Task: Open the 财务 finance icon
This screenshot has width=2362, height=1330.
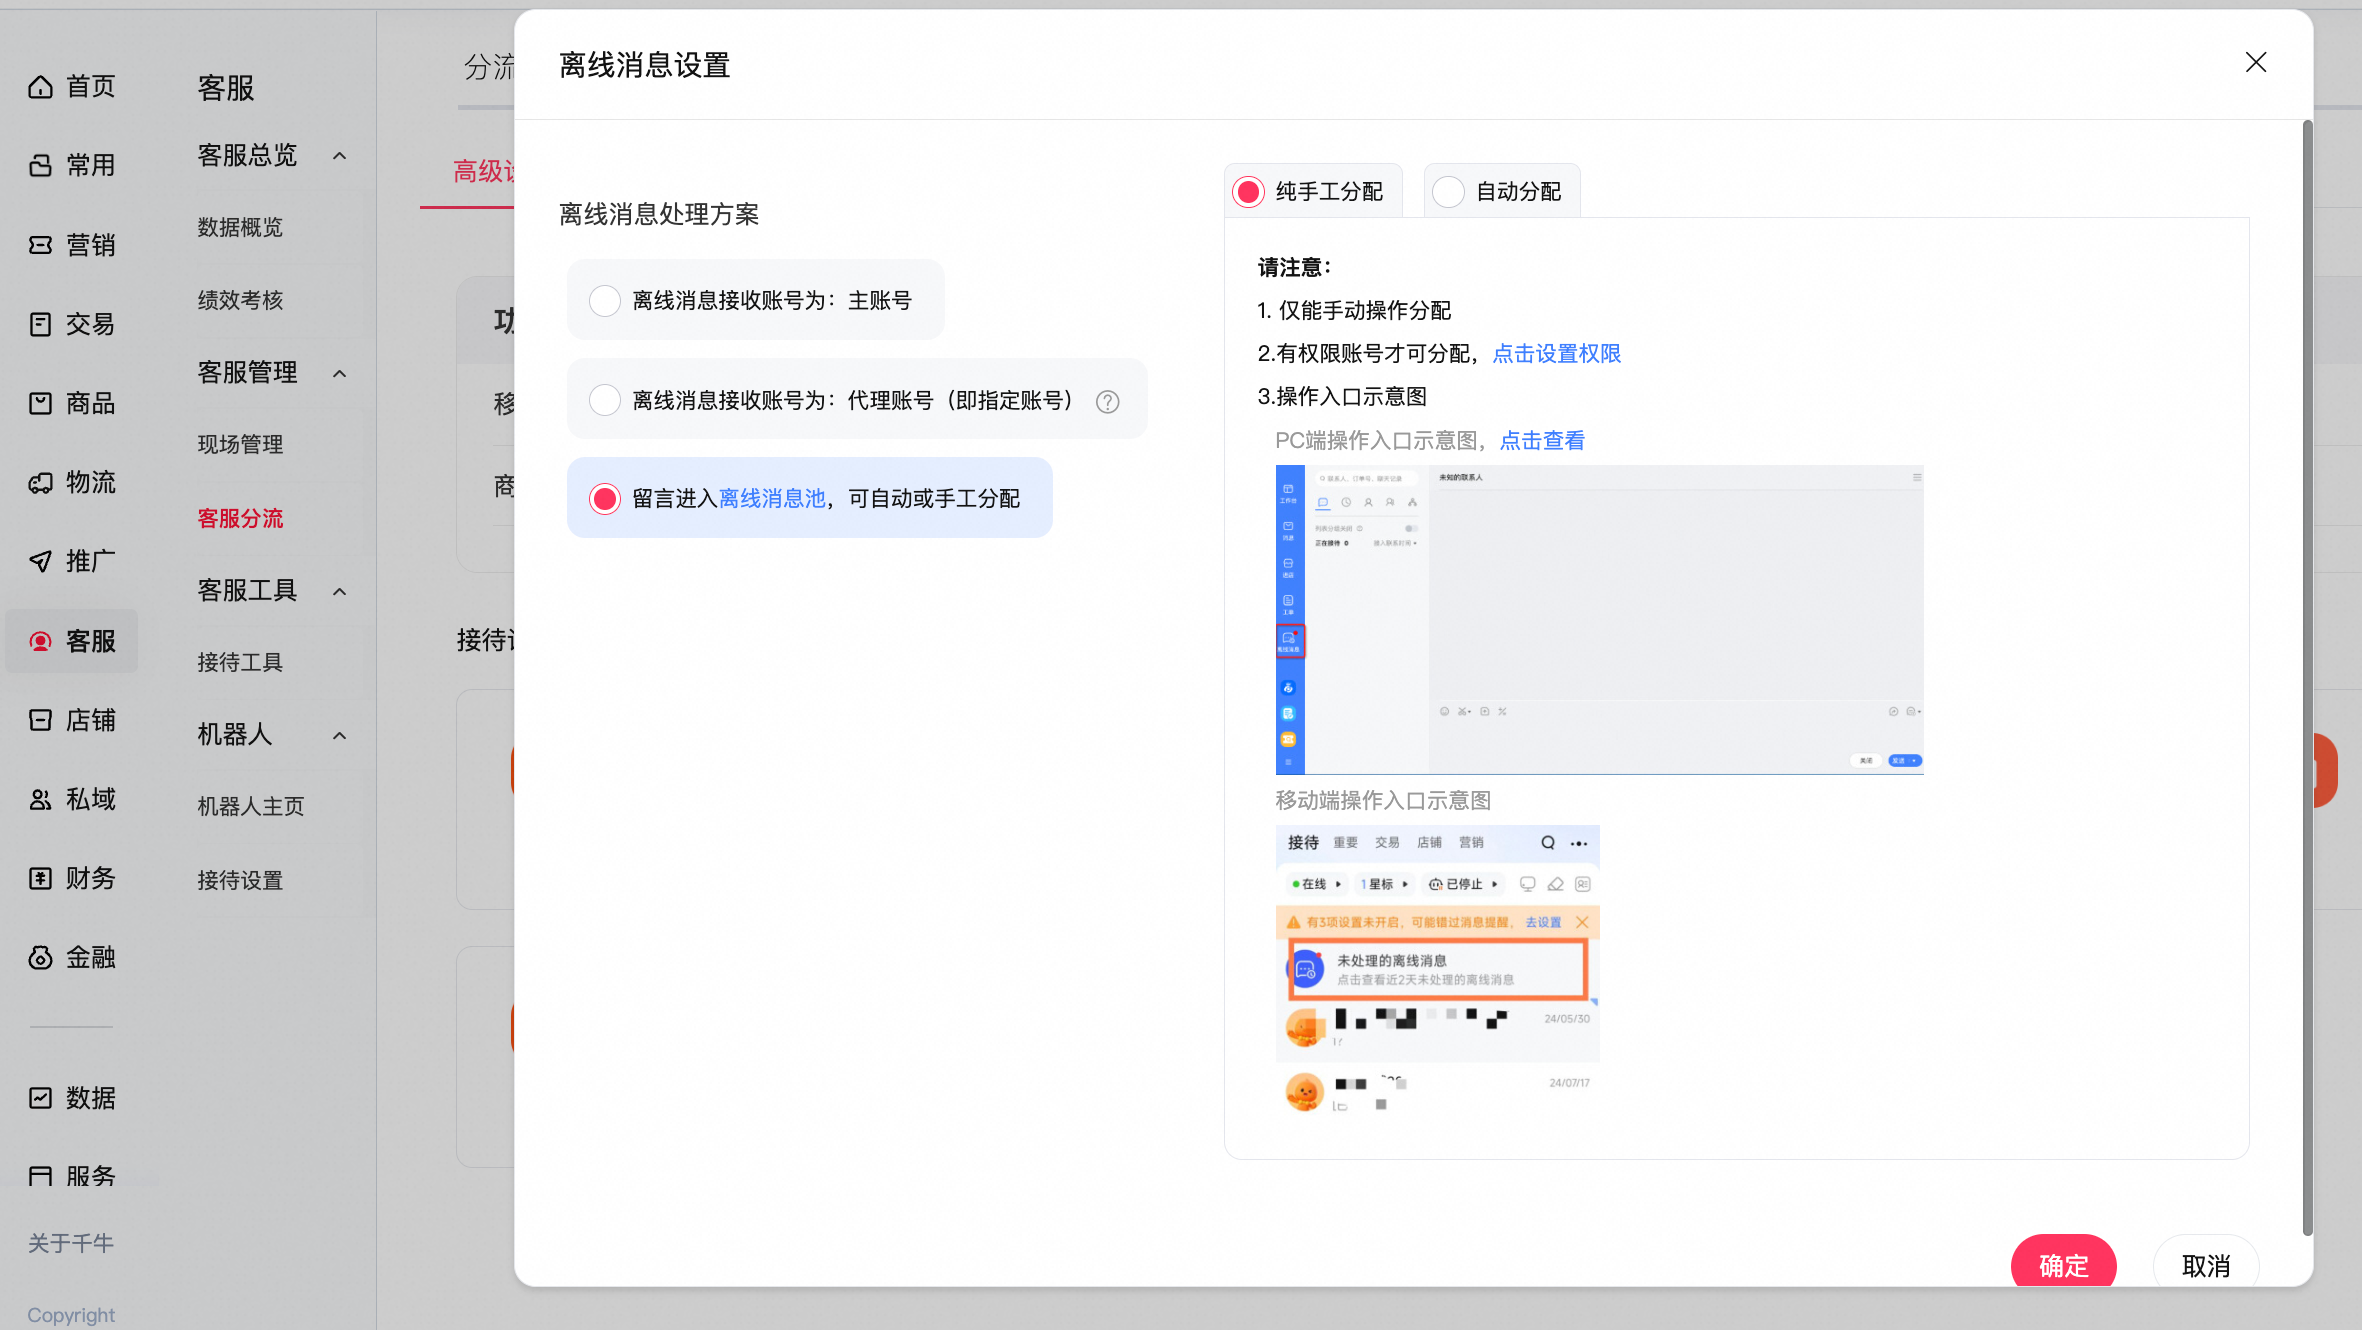Action: click(x=40, y=878)
